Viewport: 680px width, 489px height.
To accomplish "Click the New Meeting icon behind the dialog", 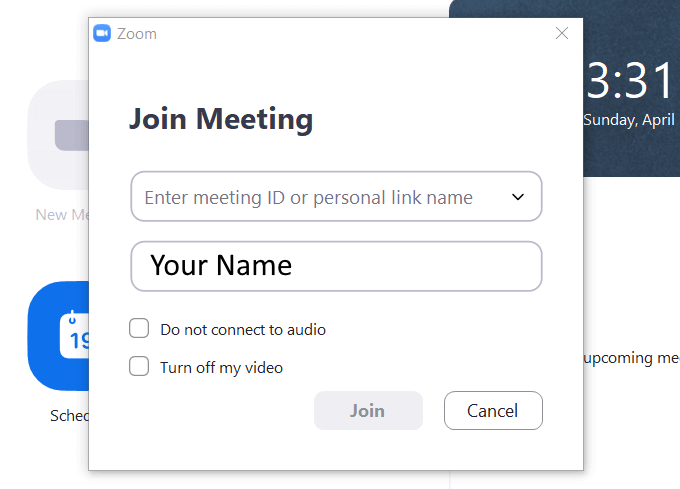I will coord(60,135).
